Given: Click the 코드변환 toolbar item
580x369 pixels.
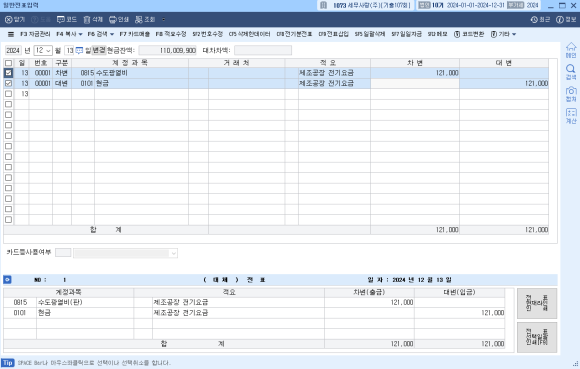Looking at the screenshot, I should (469, 34).
